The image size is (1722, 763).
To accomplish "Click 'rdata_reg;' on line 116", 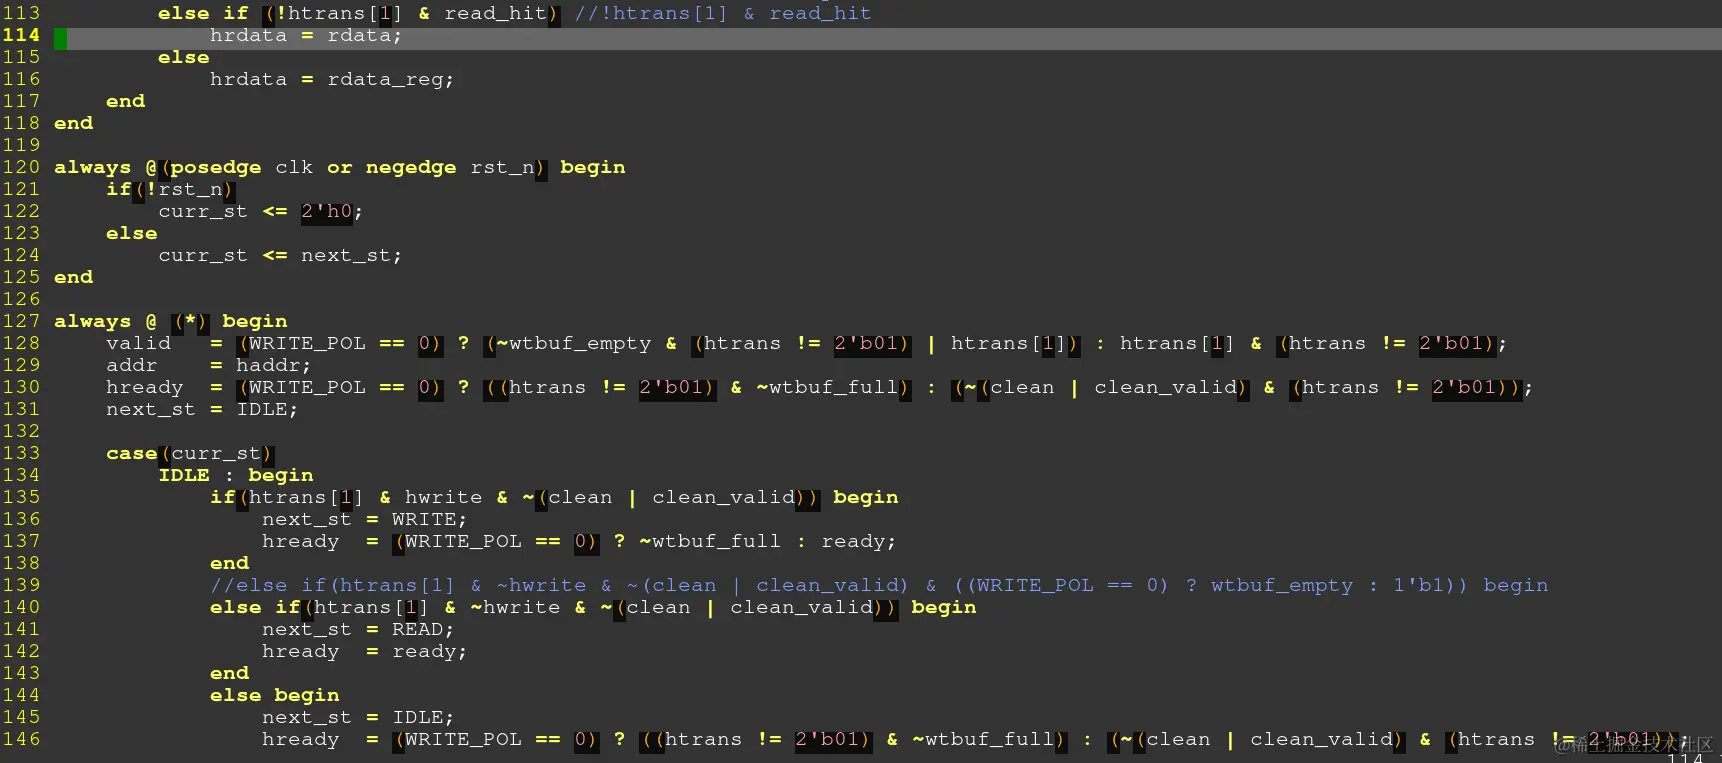I will (x=390, y=80).
